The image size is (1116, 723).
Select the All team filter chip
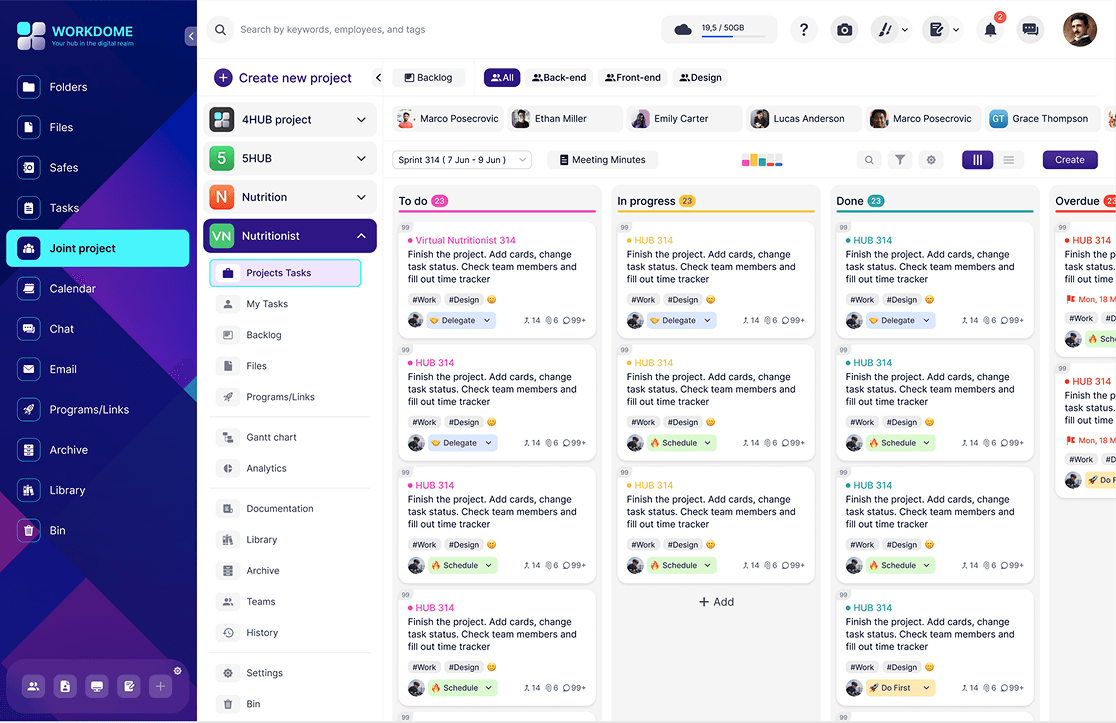pyautogui.click(x=502, y=77)
